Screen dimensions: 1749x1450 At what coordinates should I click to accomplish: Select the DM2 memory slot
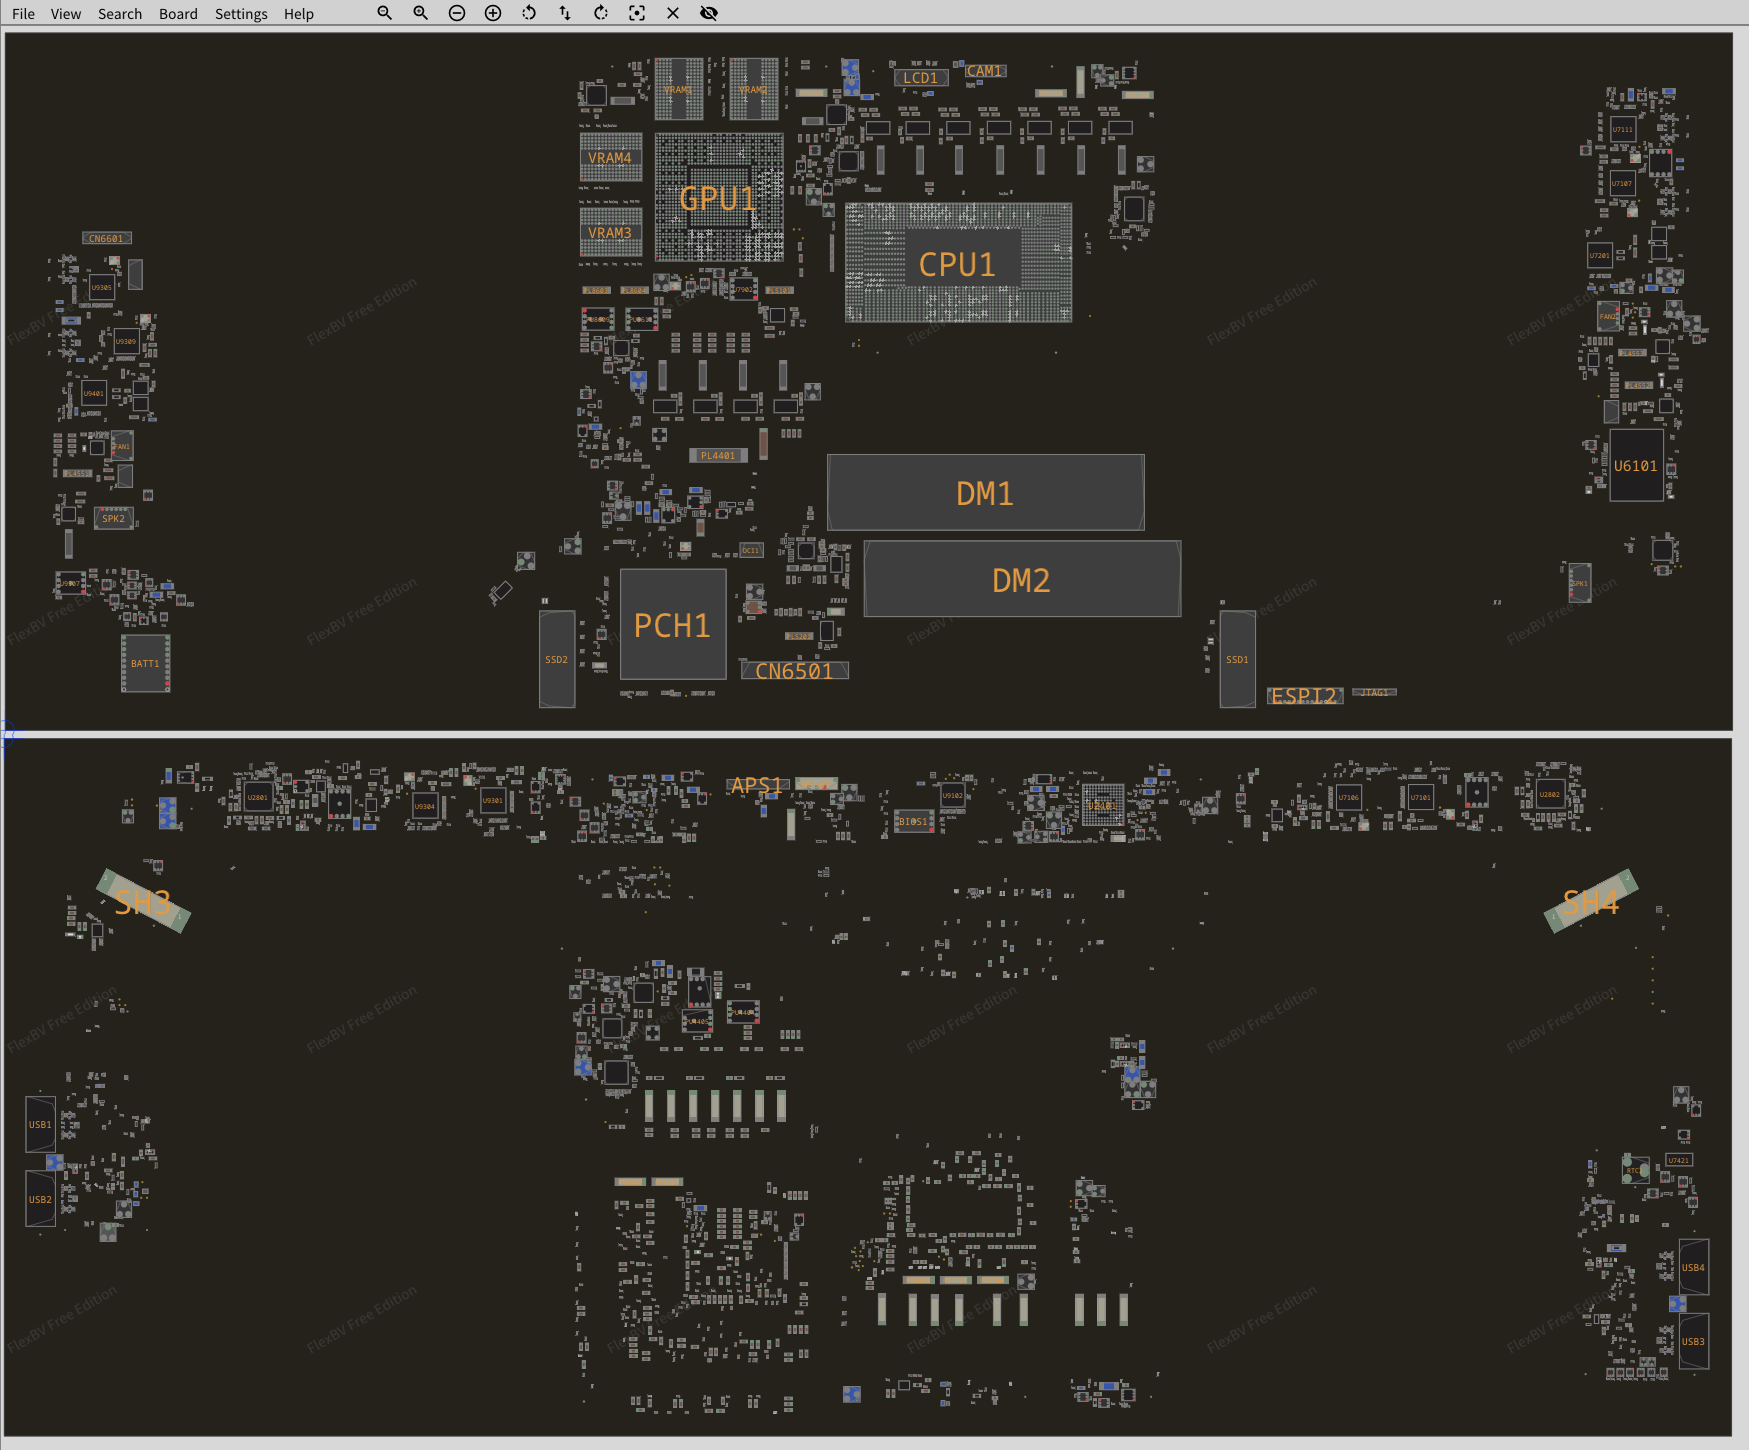point(1021,580)
